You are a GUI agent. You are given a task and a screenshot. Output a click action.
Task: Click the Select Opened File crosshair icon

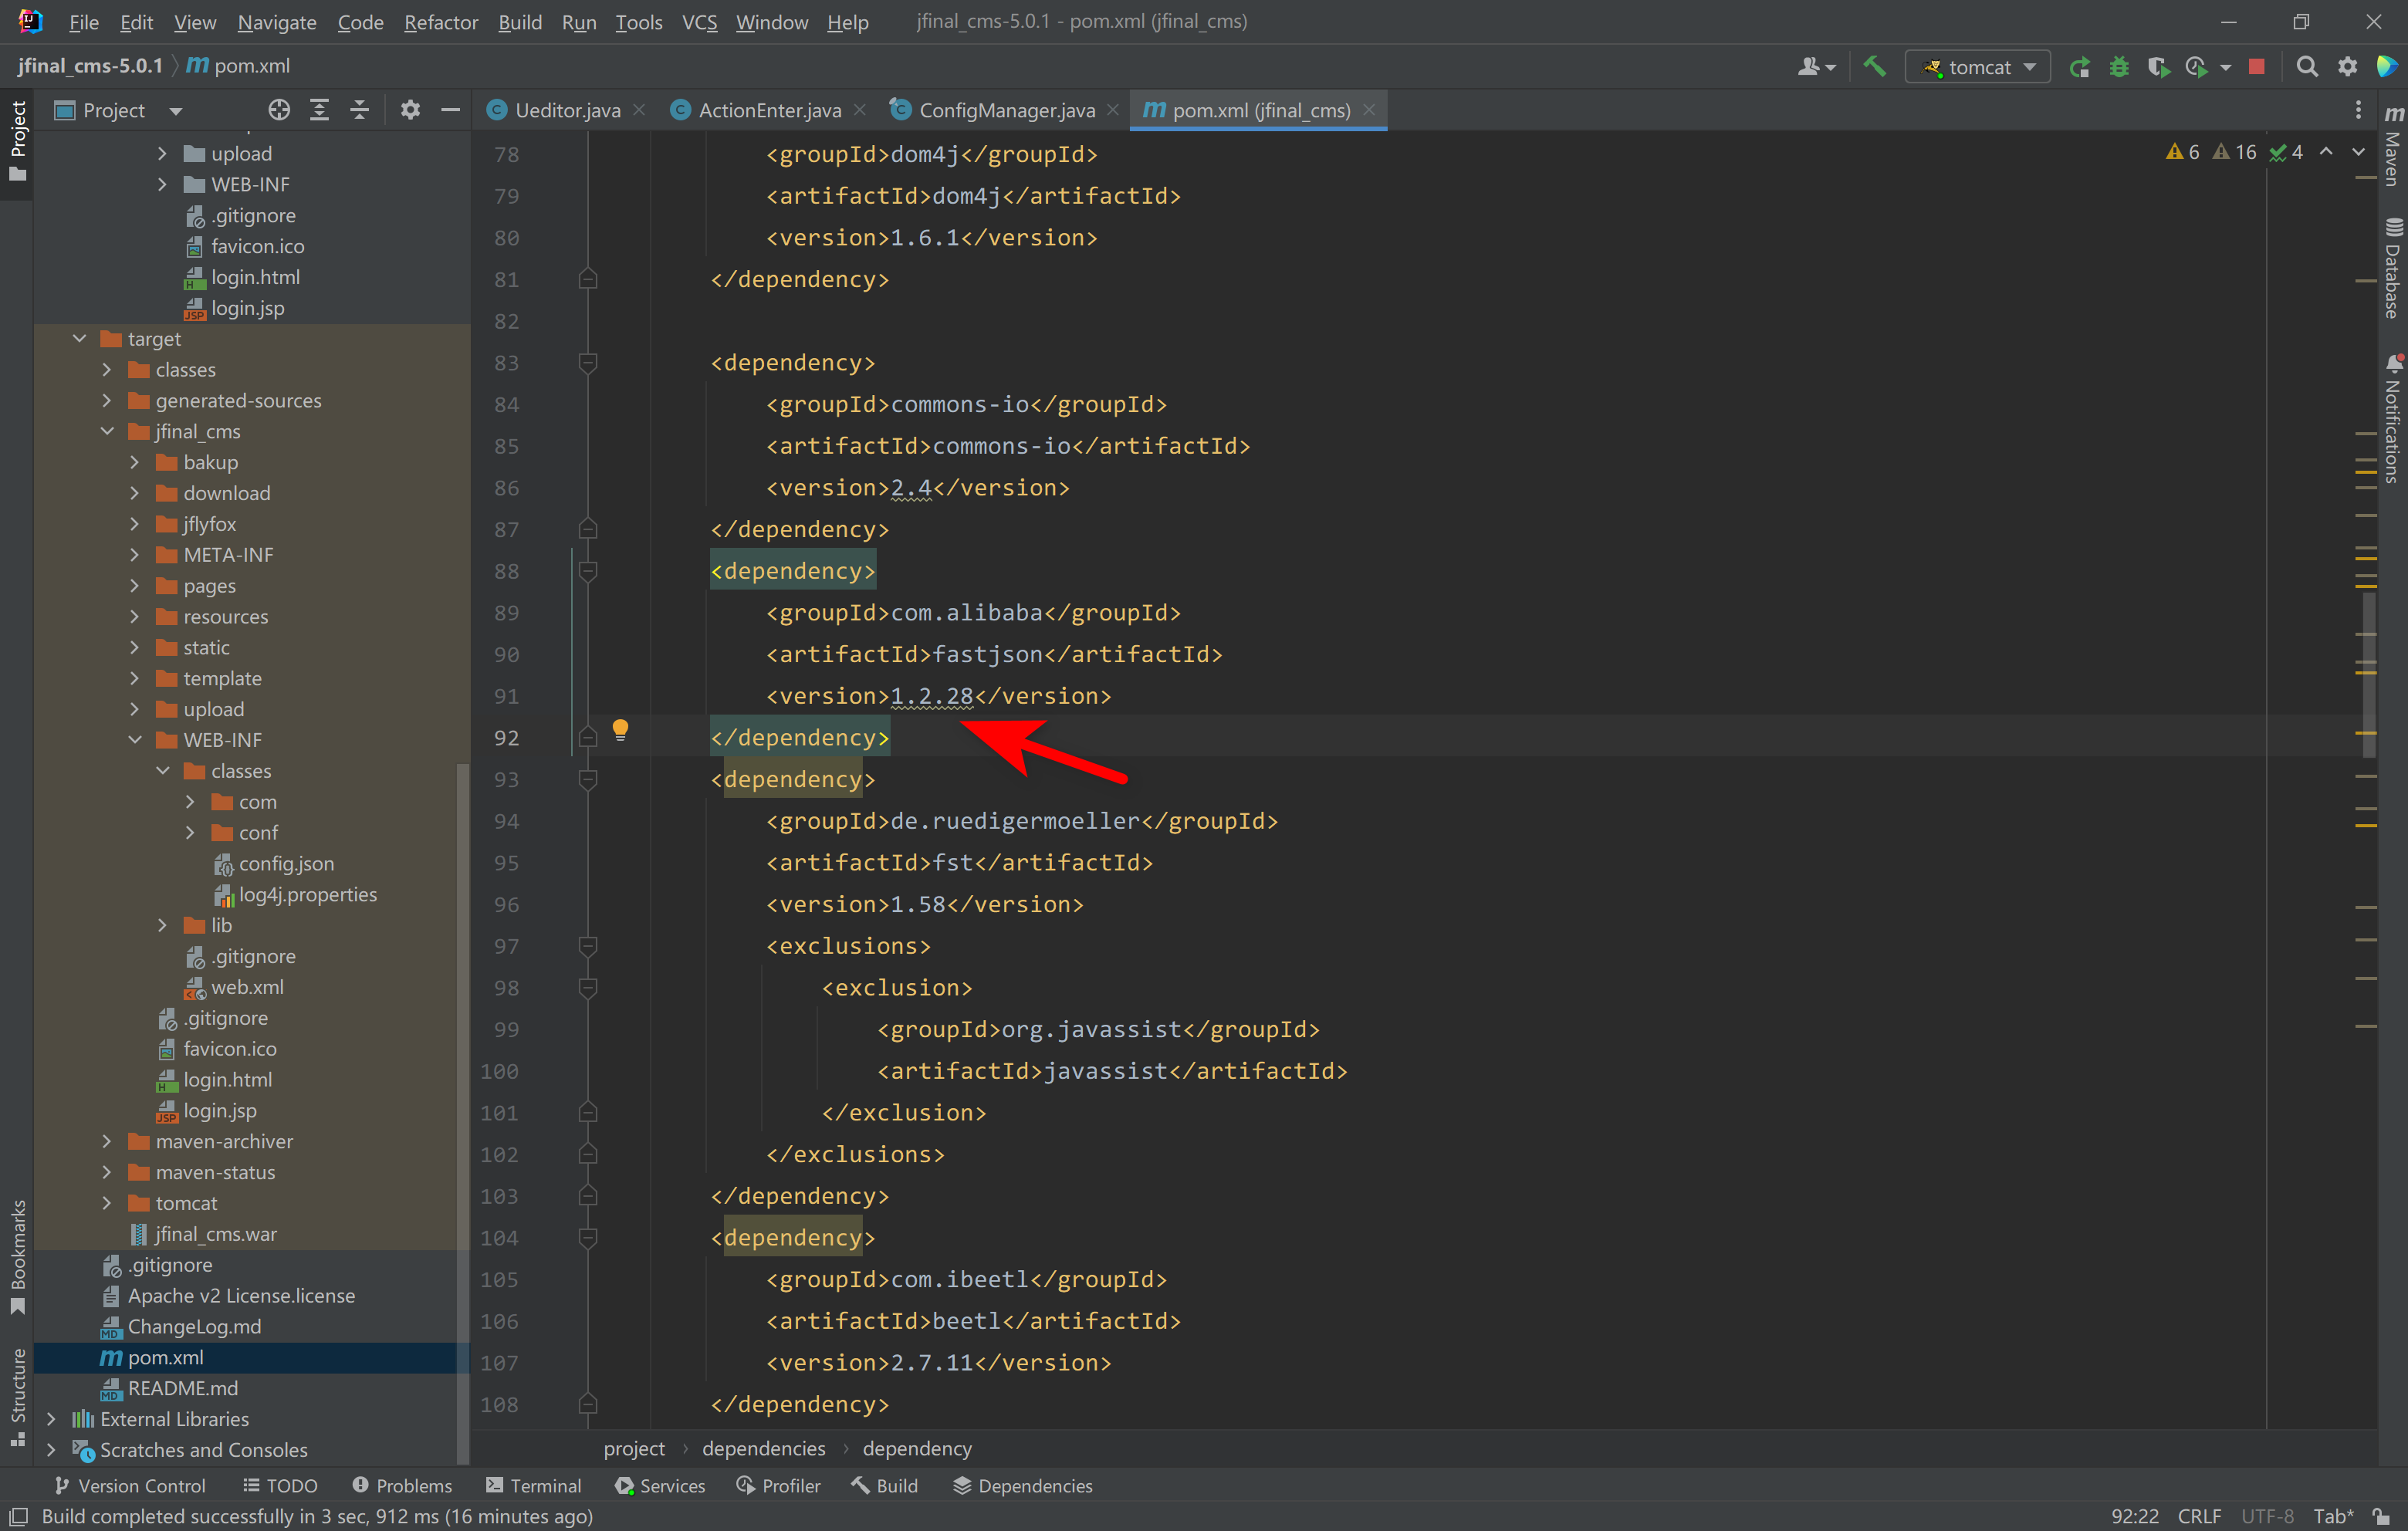[x=279, y=110]
